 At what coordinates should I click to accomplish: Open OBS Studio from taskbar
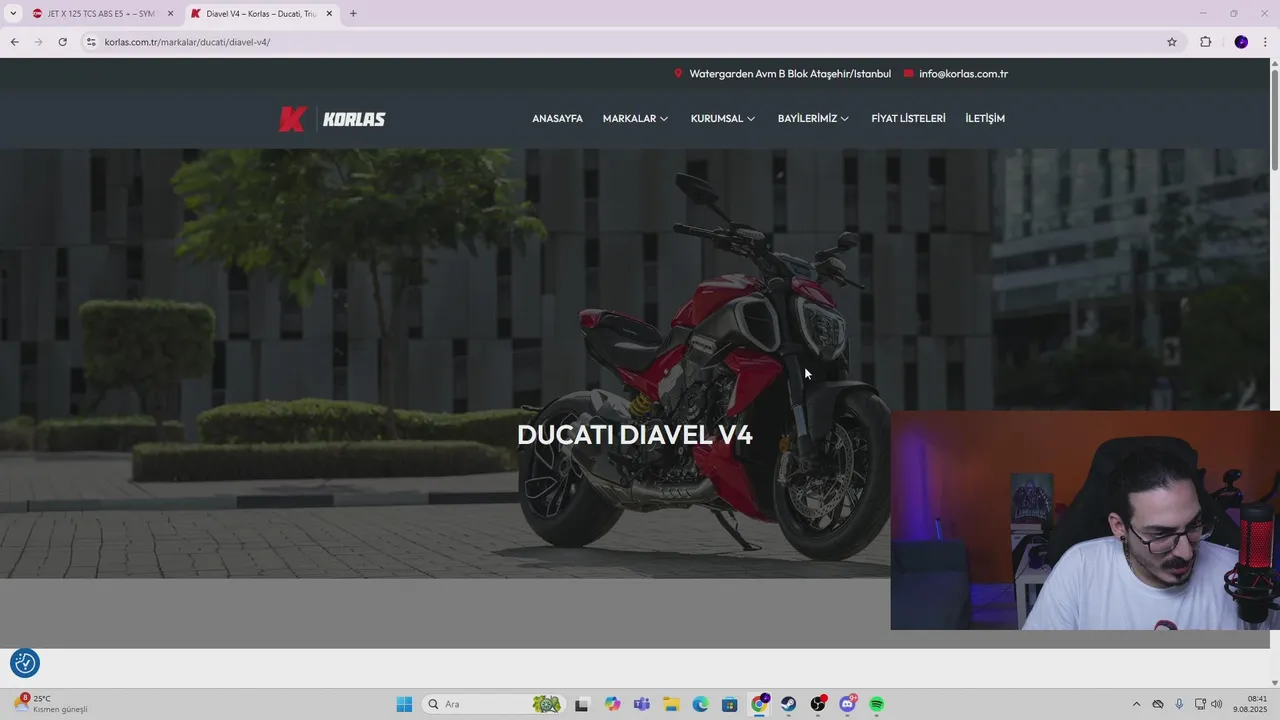click(818, 704)
